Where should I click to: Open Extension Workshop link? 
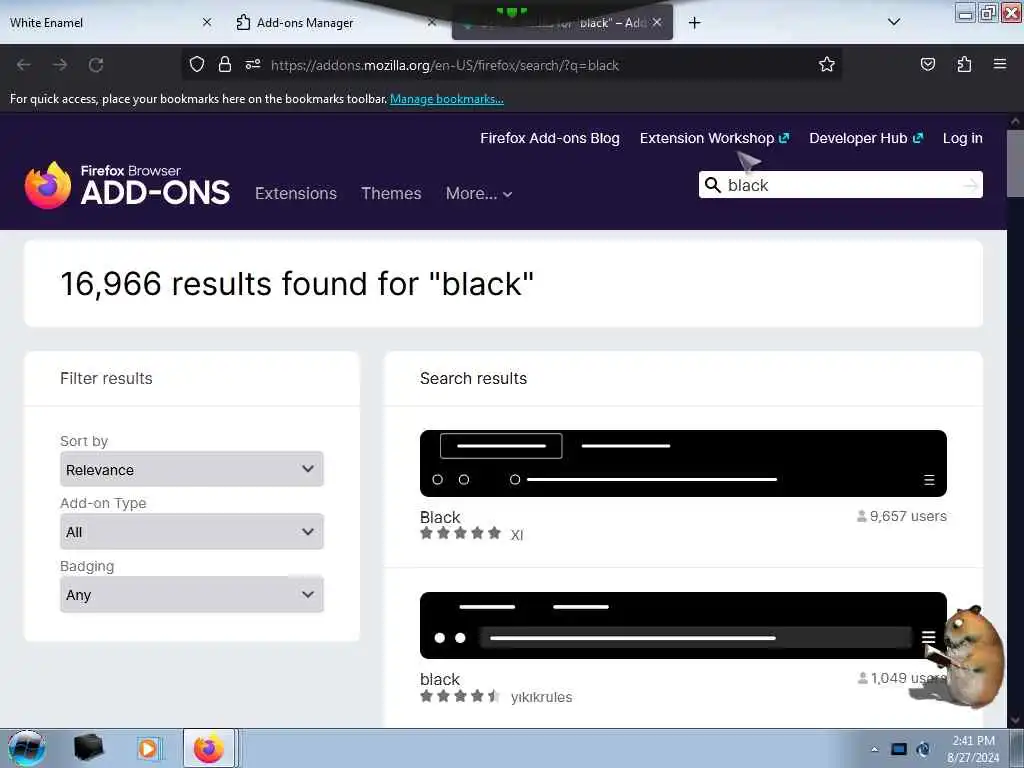point(714,138)
